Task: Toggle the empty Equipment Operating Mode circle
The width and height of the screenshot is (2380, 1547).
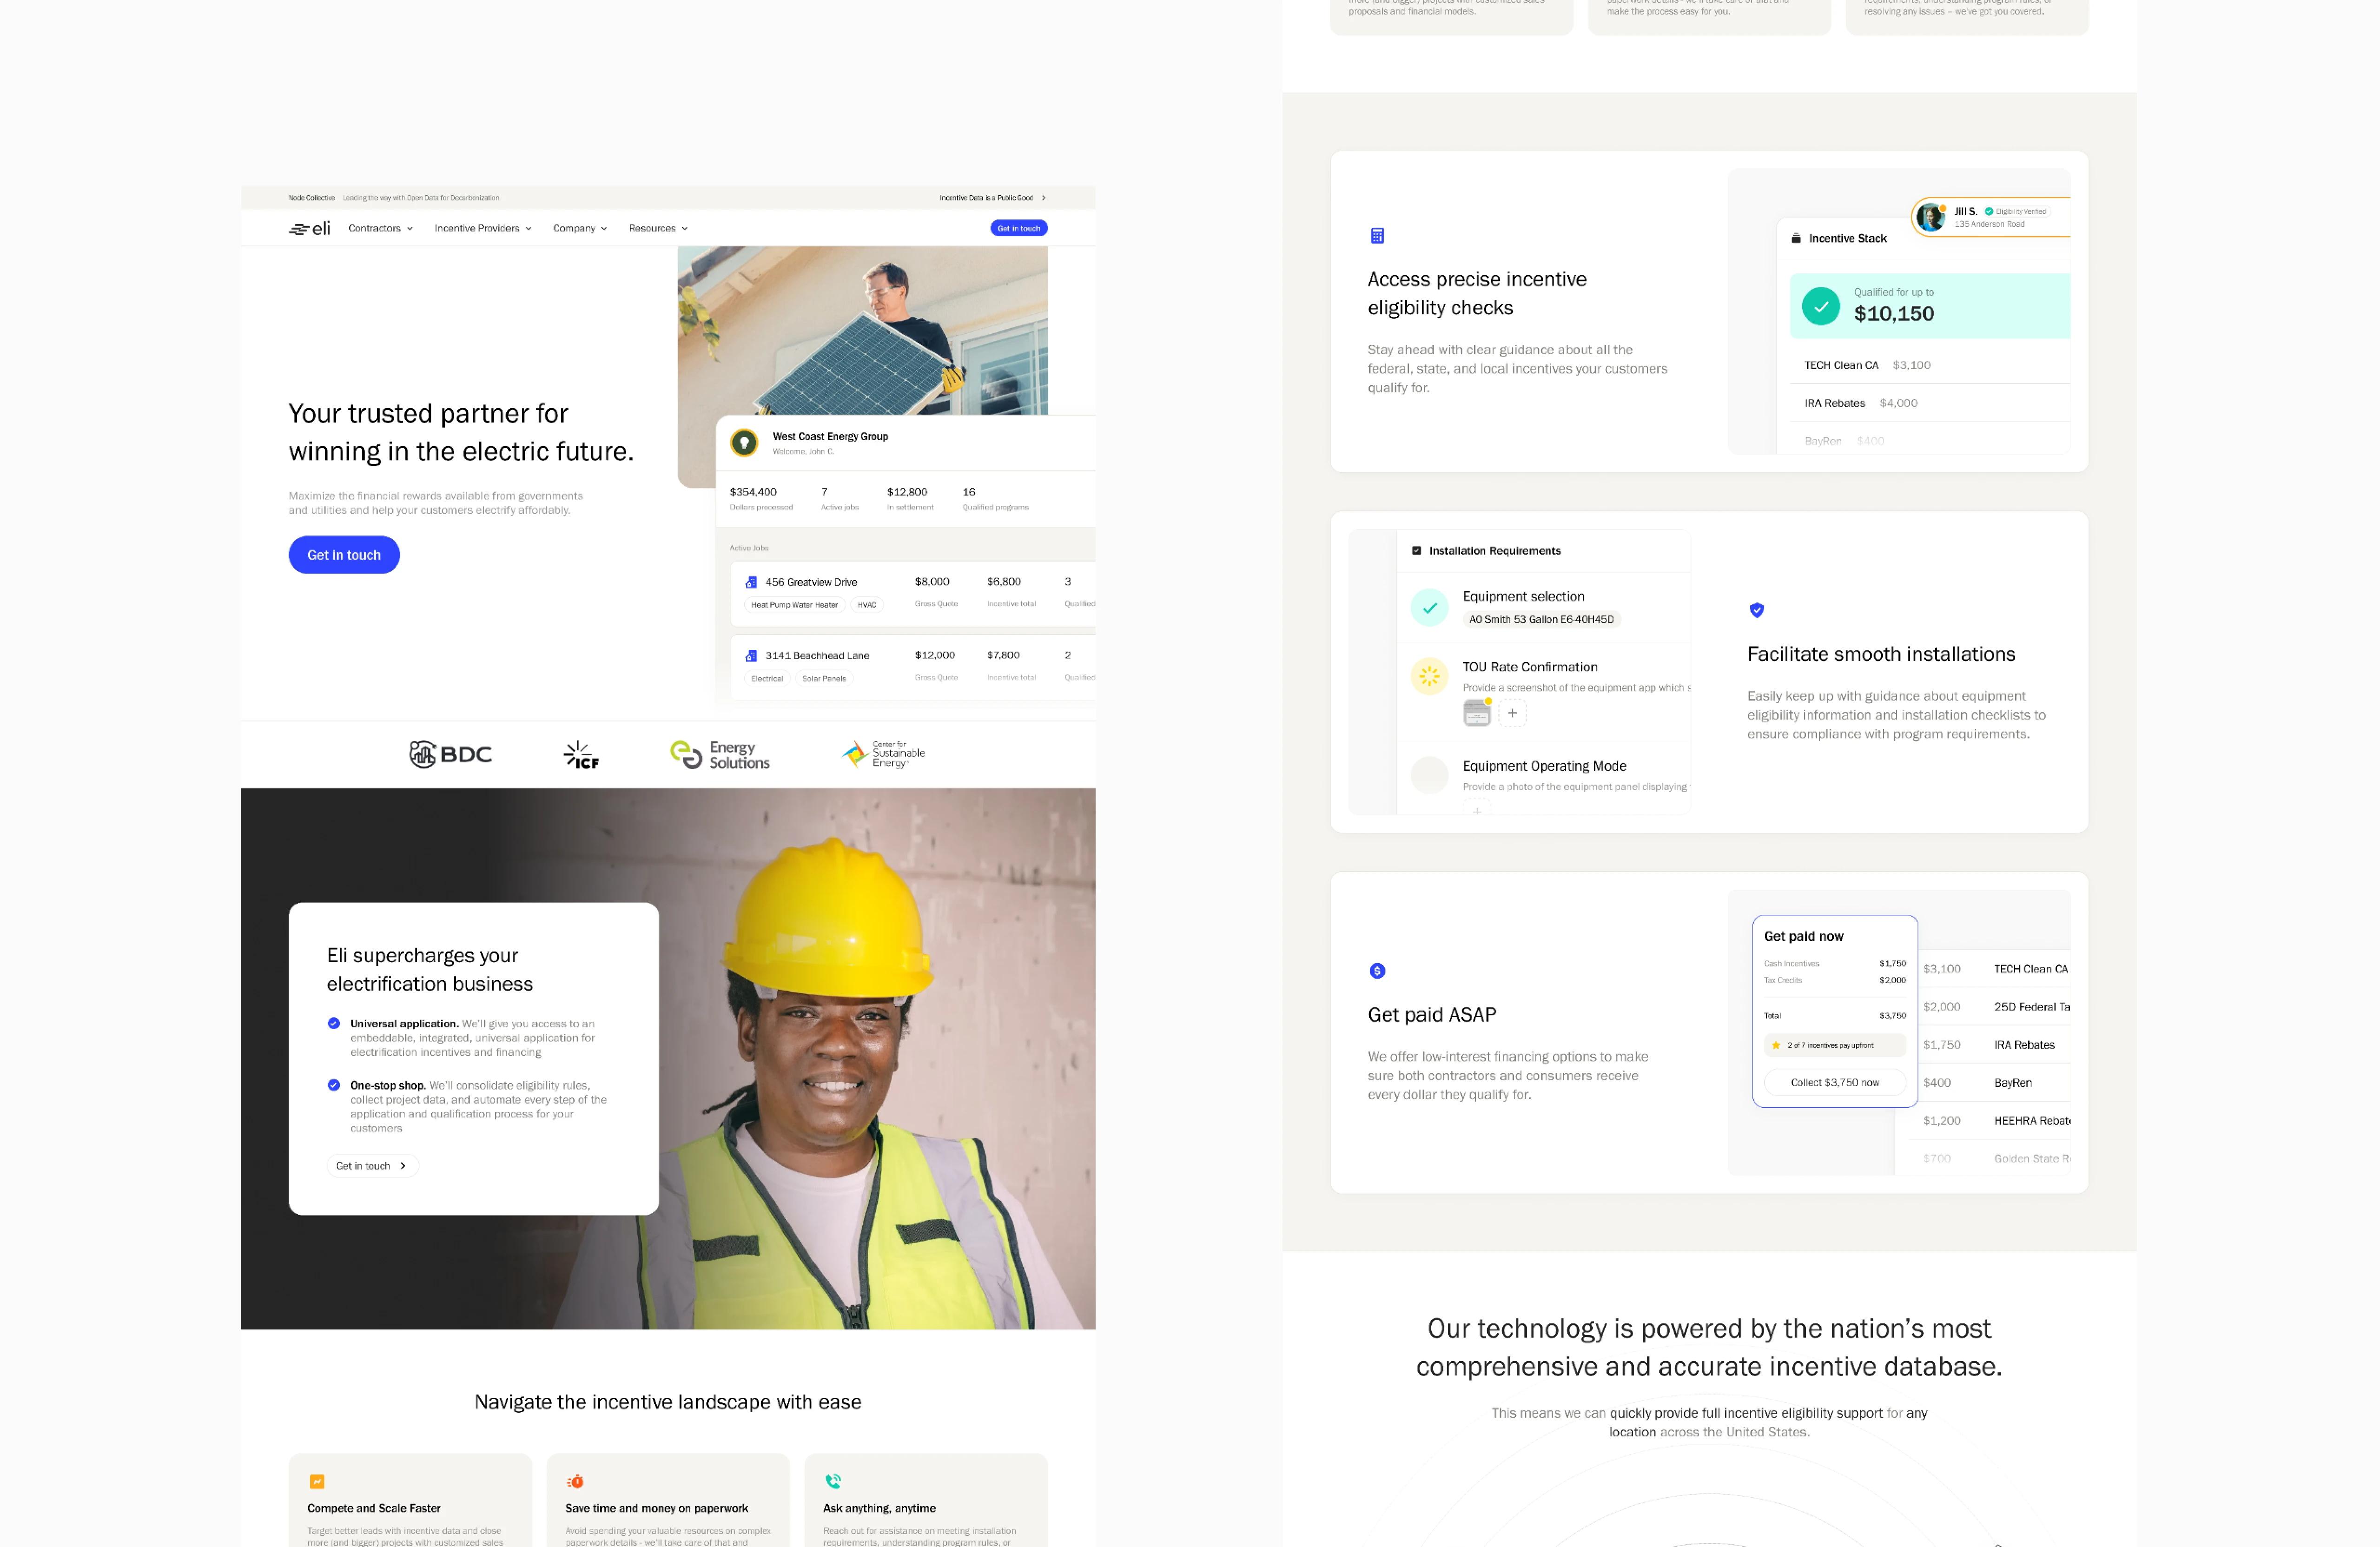Action: pyautogui.click(x=1429, y=775)
